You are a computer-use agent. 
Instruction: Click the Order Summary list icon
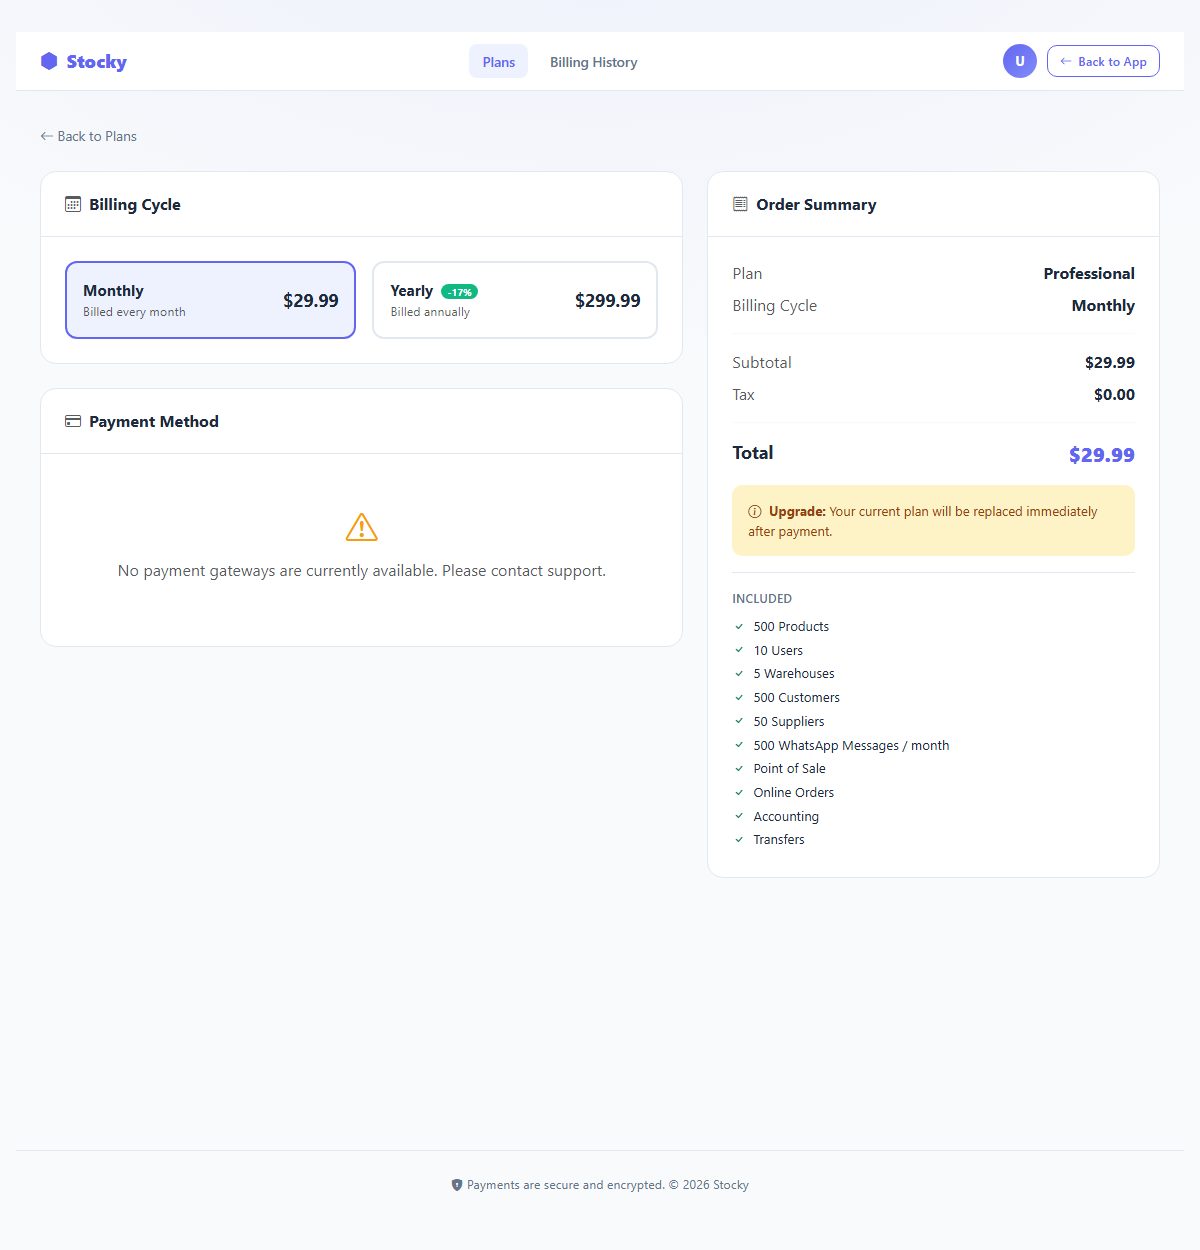[x=740, y=204]
